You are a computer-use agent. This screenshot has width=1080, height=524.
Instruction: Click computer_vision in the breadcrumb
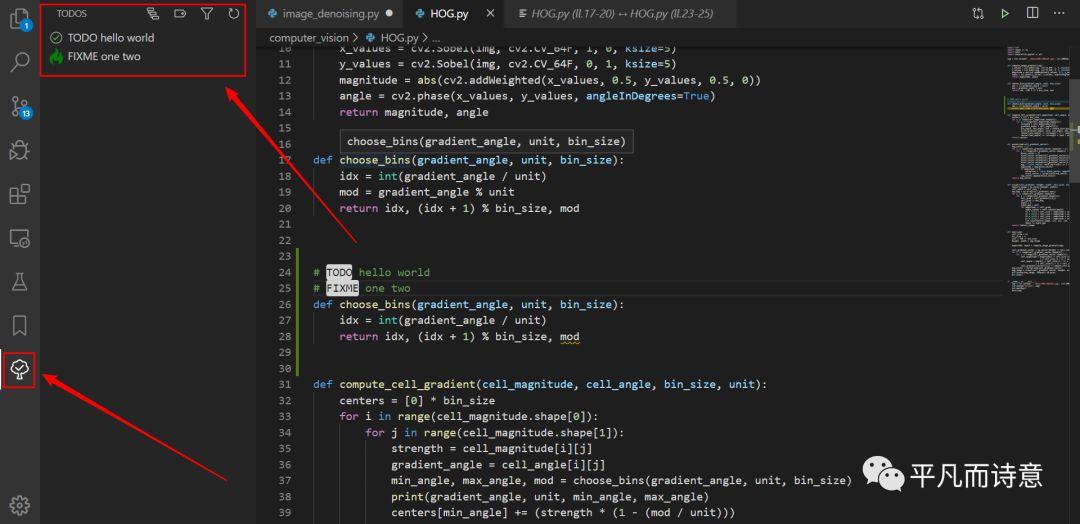point(309,38)
